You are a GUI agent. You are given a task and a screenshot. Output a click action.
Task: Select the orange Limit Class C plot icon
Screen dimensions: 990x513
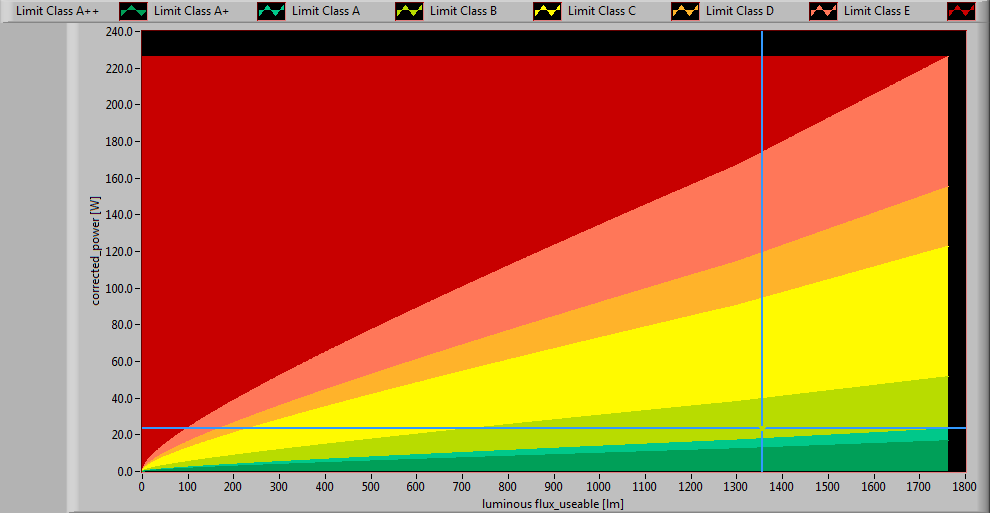click(x=686, y=11)
